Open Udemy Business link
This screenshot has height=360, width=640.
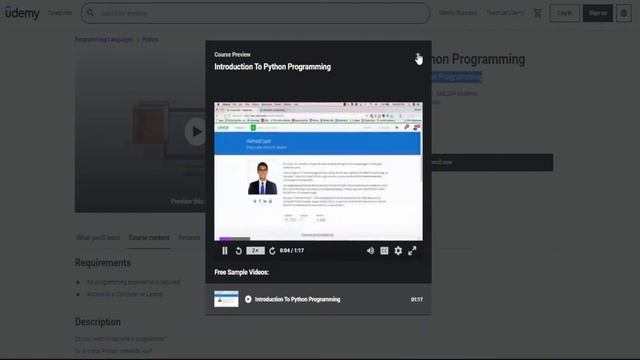coord(458,13)
